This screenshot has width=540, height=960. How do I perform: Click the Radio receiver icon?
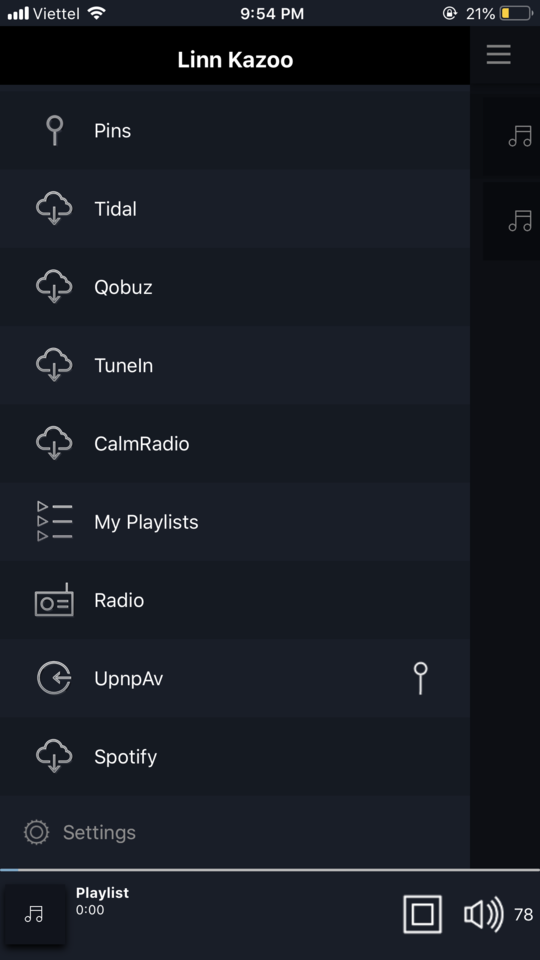pyautogui.click(x=54, y=599)
